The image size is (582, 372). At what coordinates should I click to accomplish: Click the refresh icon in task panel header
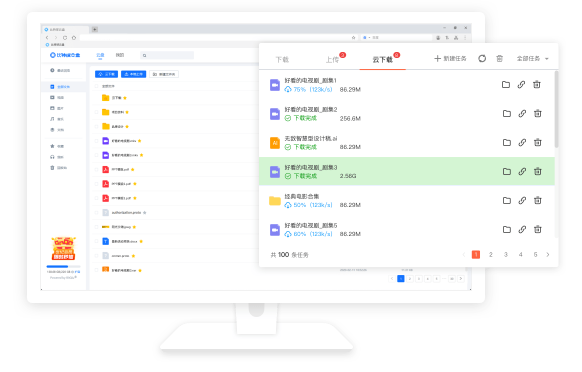[x=482, y=59]
